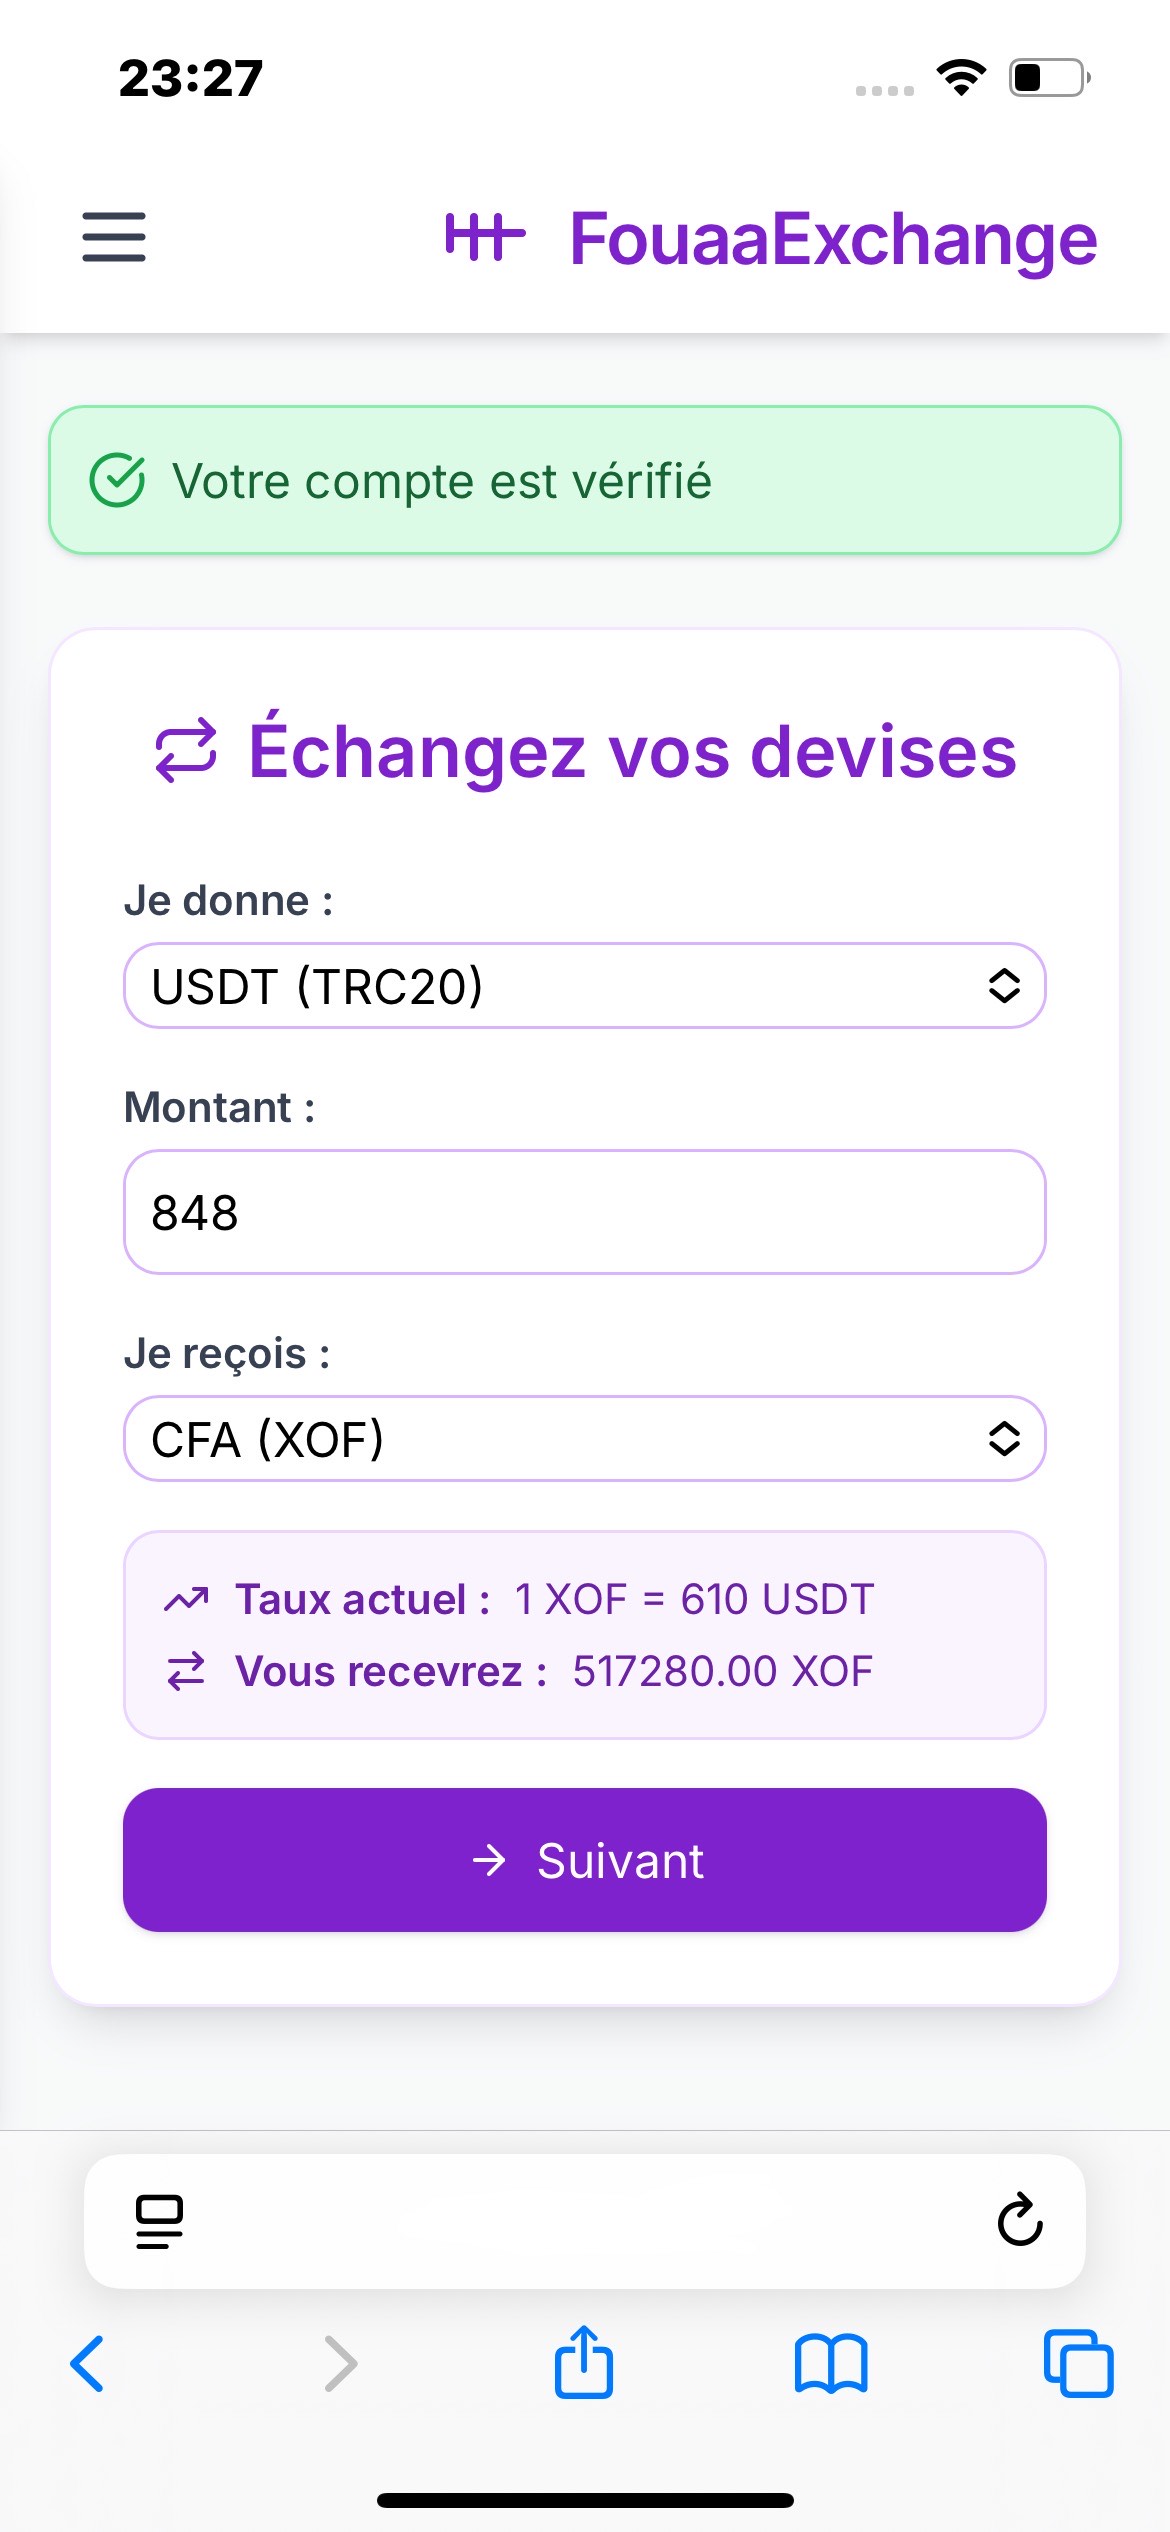The width and height of the screenshot is (1170, 2532).
Task: Open the hamburger menu
Action: (x=114, y=237)
